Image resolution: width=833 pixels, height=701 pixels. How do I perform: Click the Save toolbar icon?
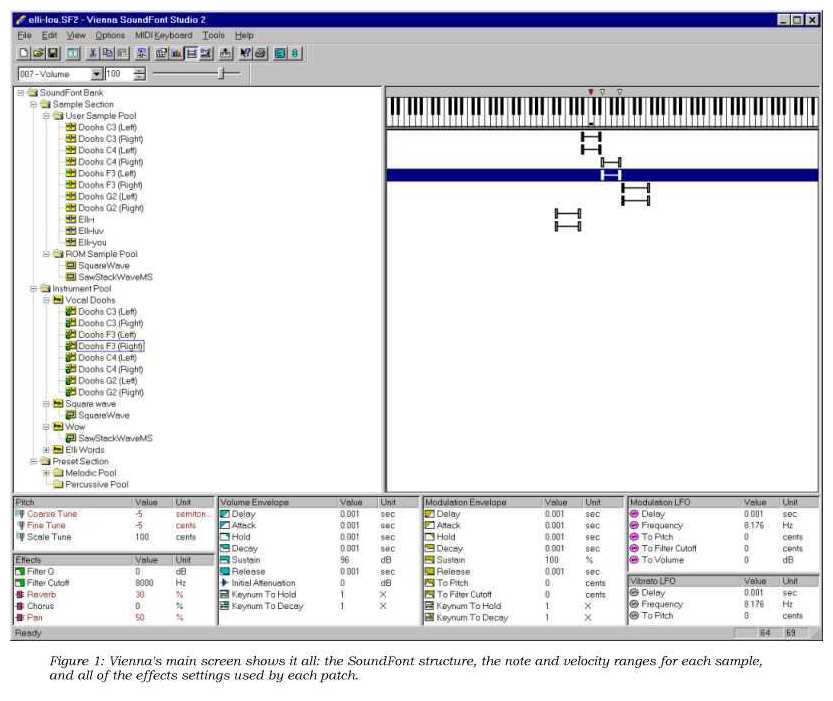(51, 52)
